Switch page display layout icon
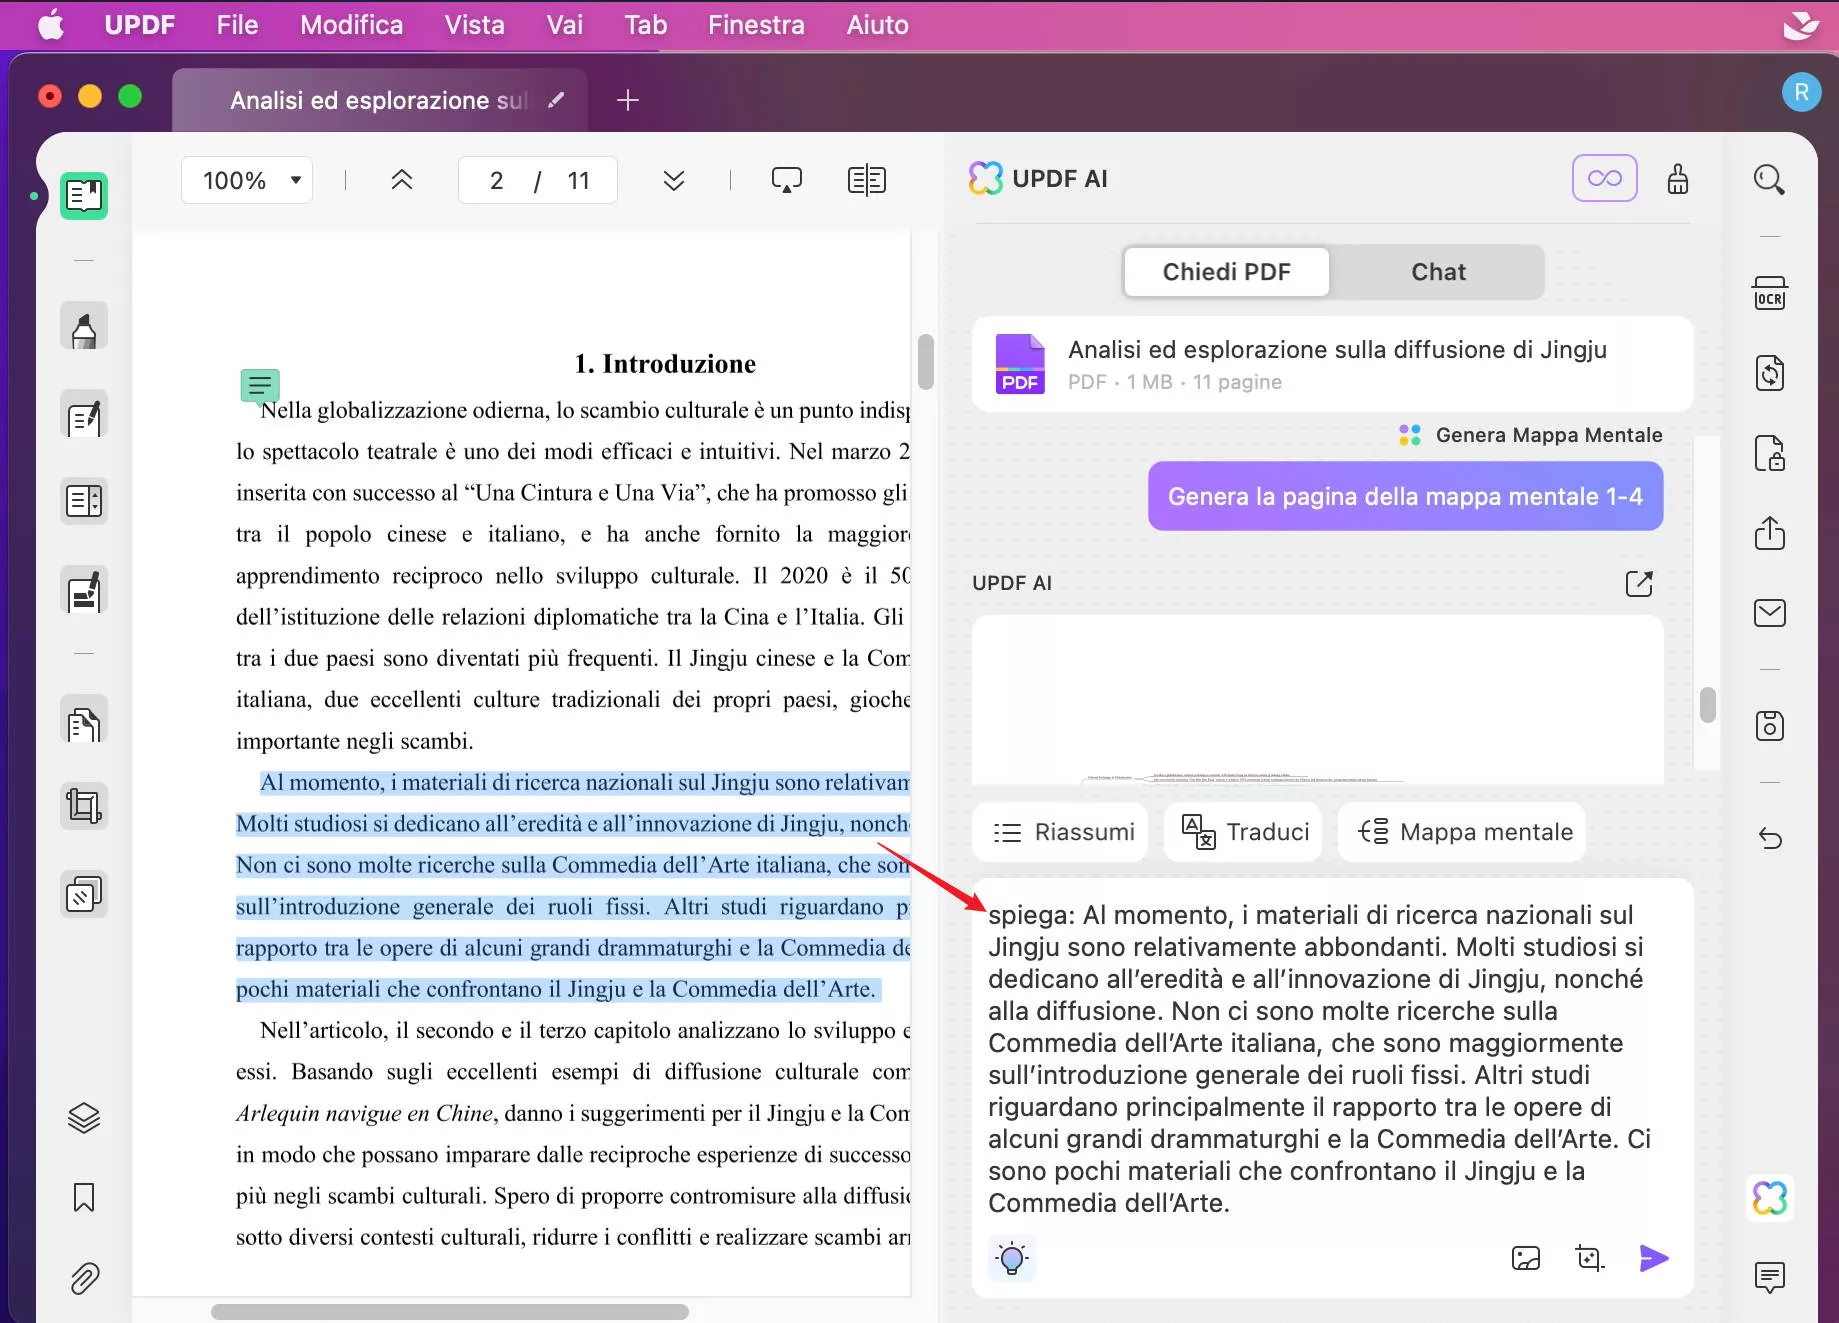Image resolution: width=1839 pixels, height=1323 pixels. pyautogui.click(x=866, y=180)
